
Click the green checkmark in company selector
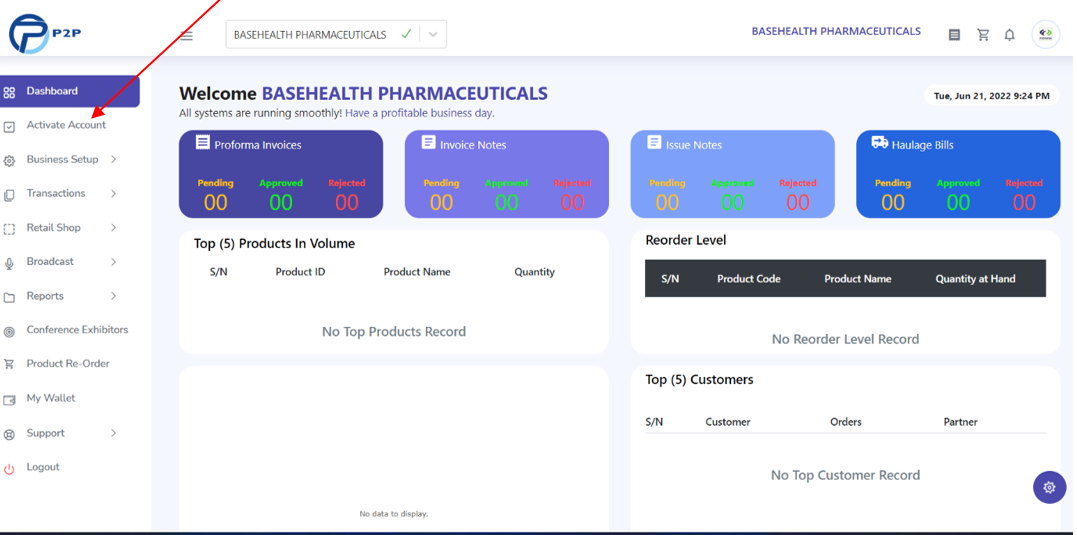tap(407, 34)
